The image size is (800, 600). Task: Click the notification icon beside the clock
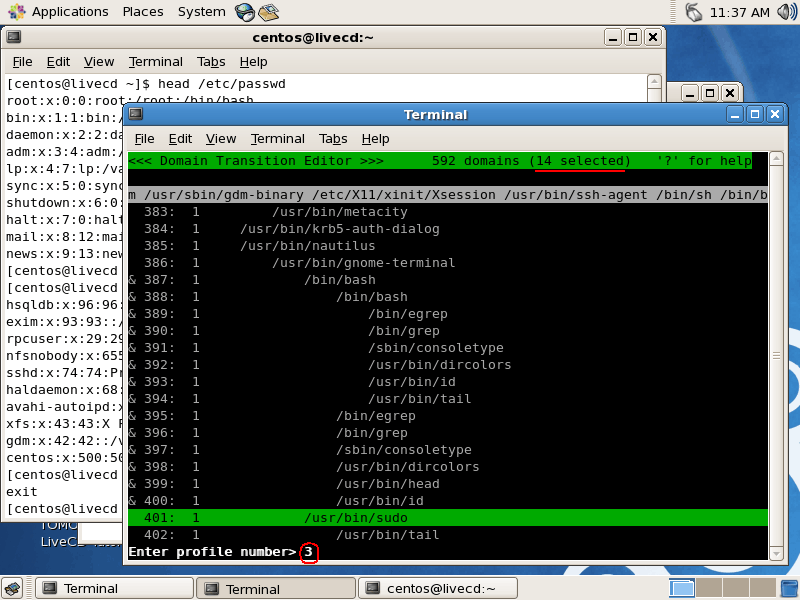pyautogui.click(x=693, y=12)
